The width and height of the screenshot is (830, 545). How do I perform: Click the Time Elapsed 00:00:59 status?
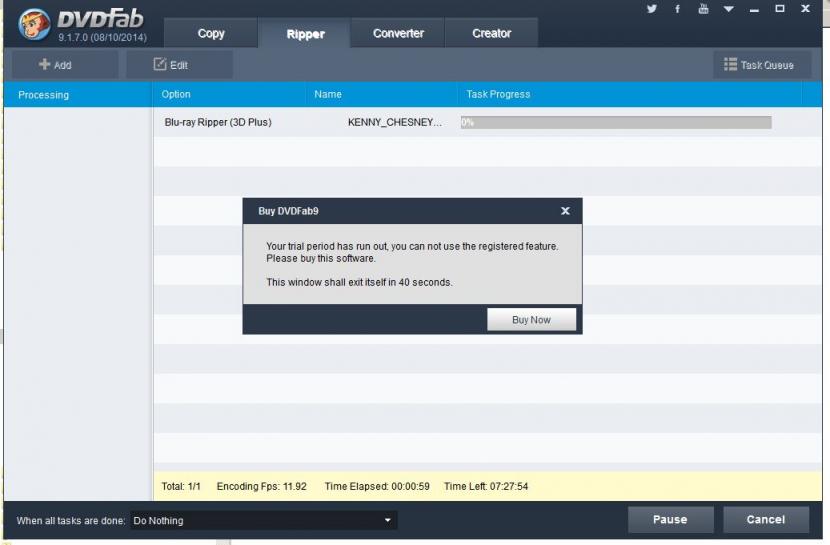pos(377,486)
